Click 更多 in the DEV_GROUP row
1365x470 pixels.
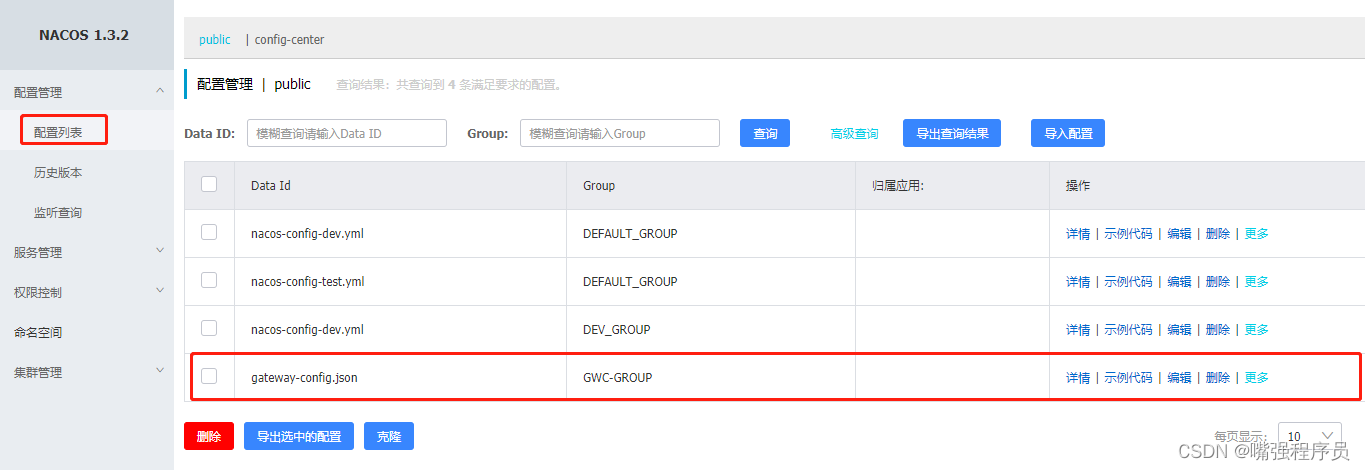1257,329
